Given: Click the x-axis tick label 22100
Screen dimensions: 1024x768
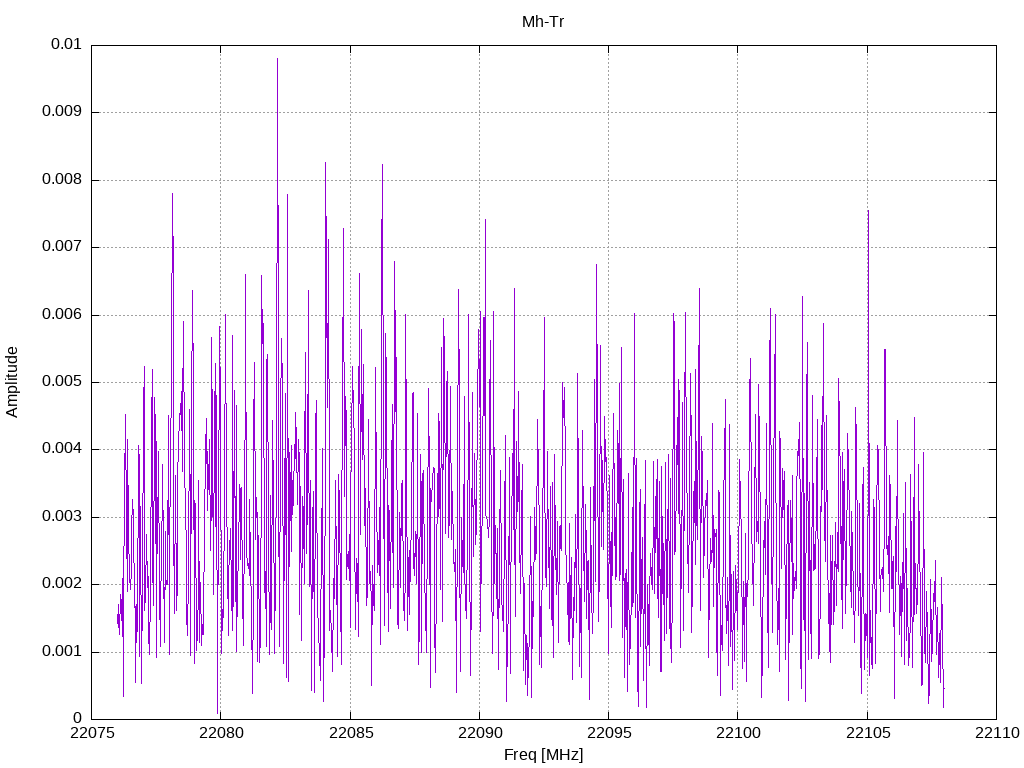Looking at the screenshot, I should pyautogui.click(x=738, y=733).
